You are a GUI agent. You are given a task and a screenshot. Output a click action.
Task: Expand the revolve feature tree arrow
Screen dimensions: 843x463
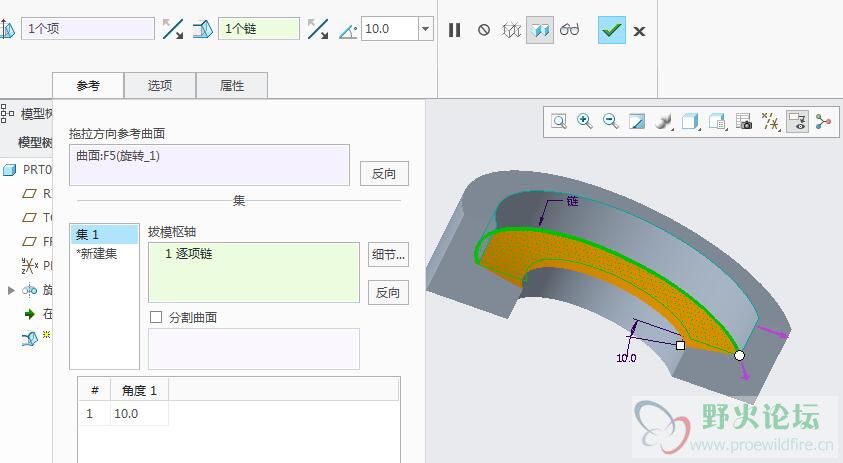click(11, 290)
